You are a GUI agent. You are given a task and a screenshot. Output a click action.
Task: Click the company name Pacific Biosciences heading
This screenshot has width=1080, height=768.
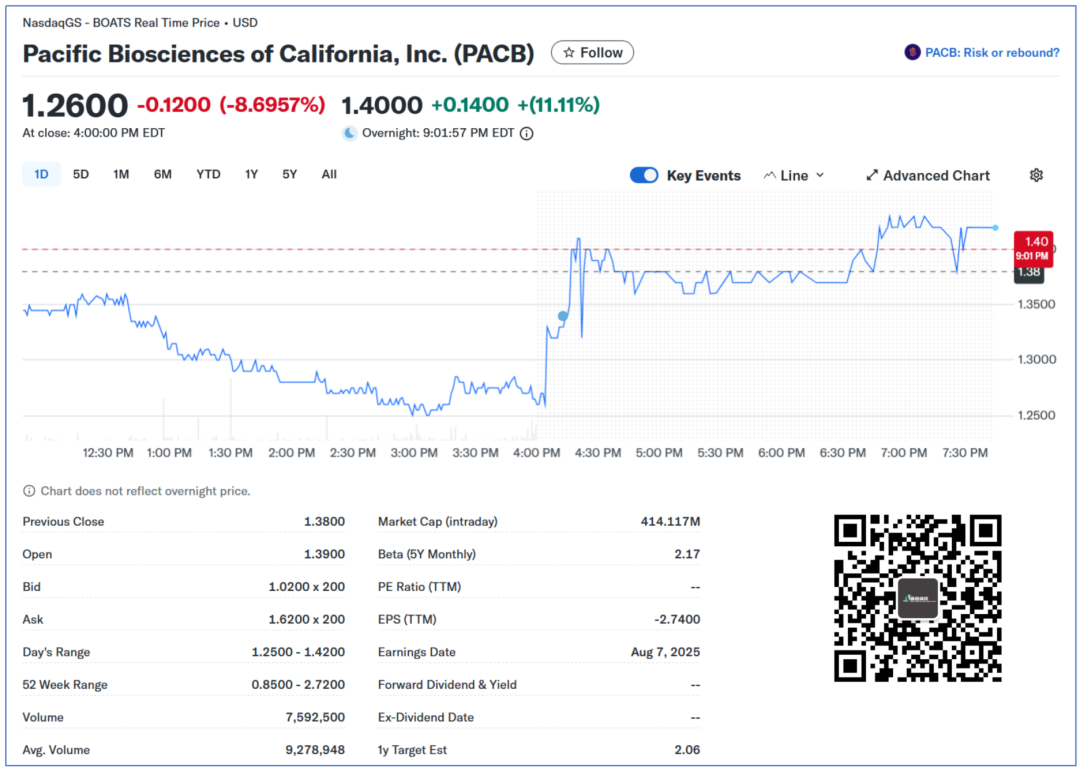(x=278, y=54)
